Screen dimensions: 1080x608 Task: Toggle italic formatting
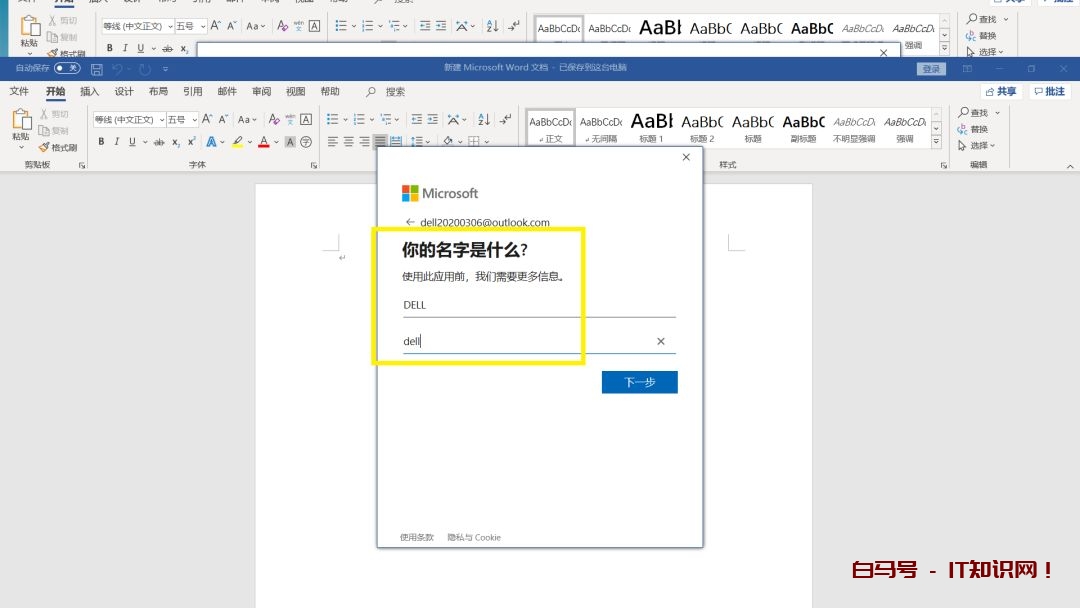(x=115, y=142)
